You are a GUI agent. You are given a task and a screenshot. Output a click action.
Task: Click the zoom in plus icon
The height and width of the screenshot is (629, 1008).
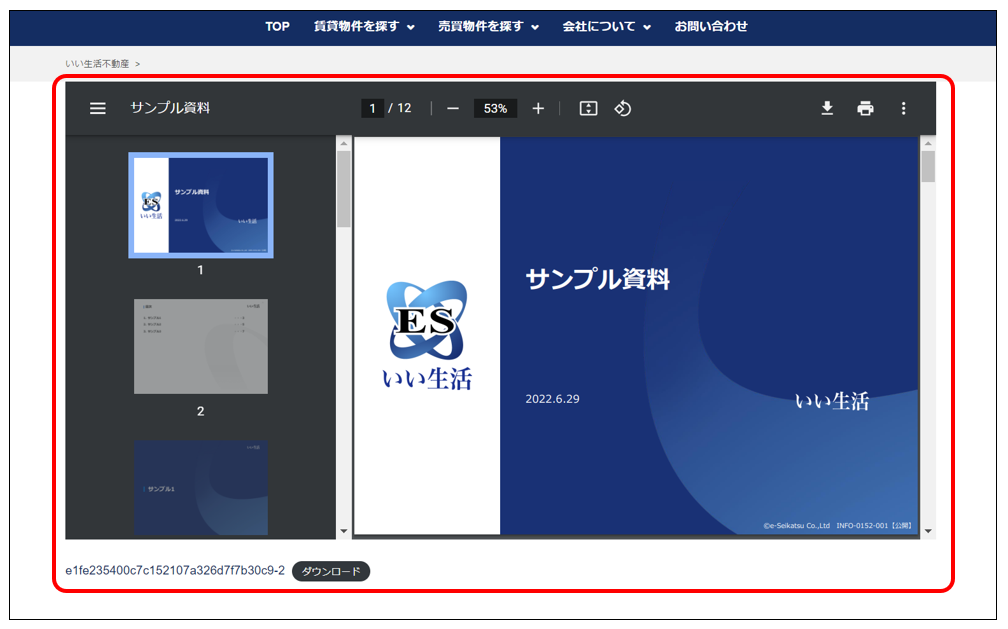[538, 108]
